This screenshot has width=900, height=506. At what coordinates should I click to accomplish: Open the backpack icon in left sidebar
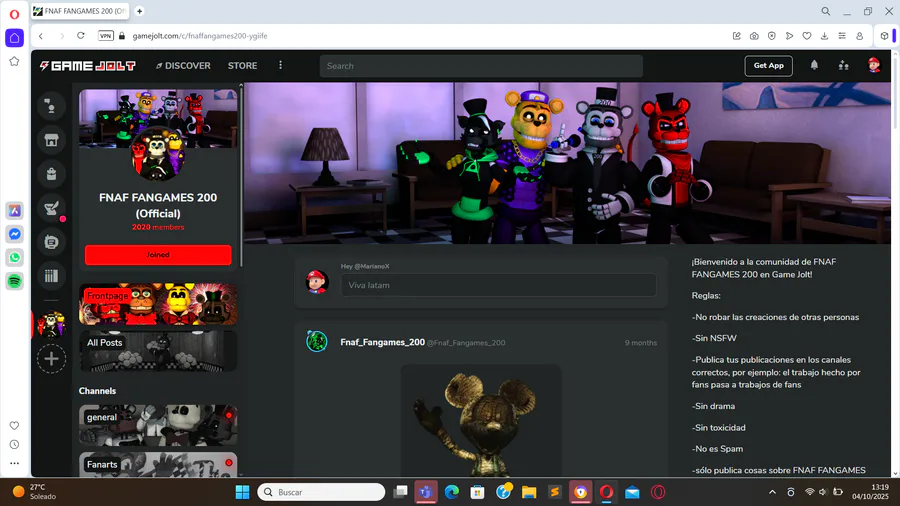pos(51,174)
